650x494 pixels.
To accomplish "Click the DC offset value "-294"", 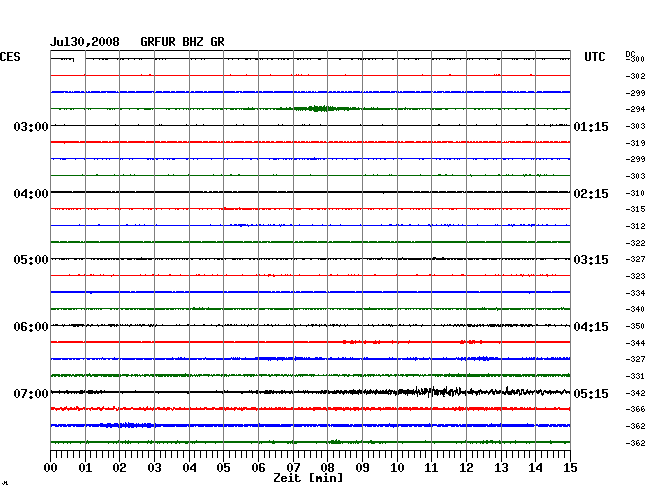I will coord(635,109).
